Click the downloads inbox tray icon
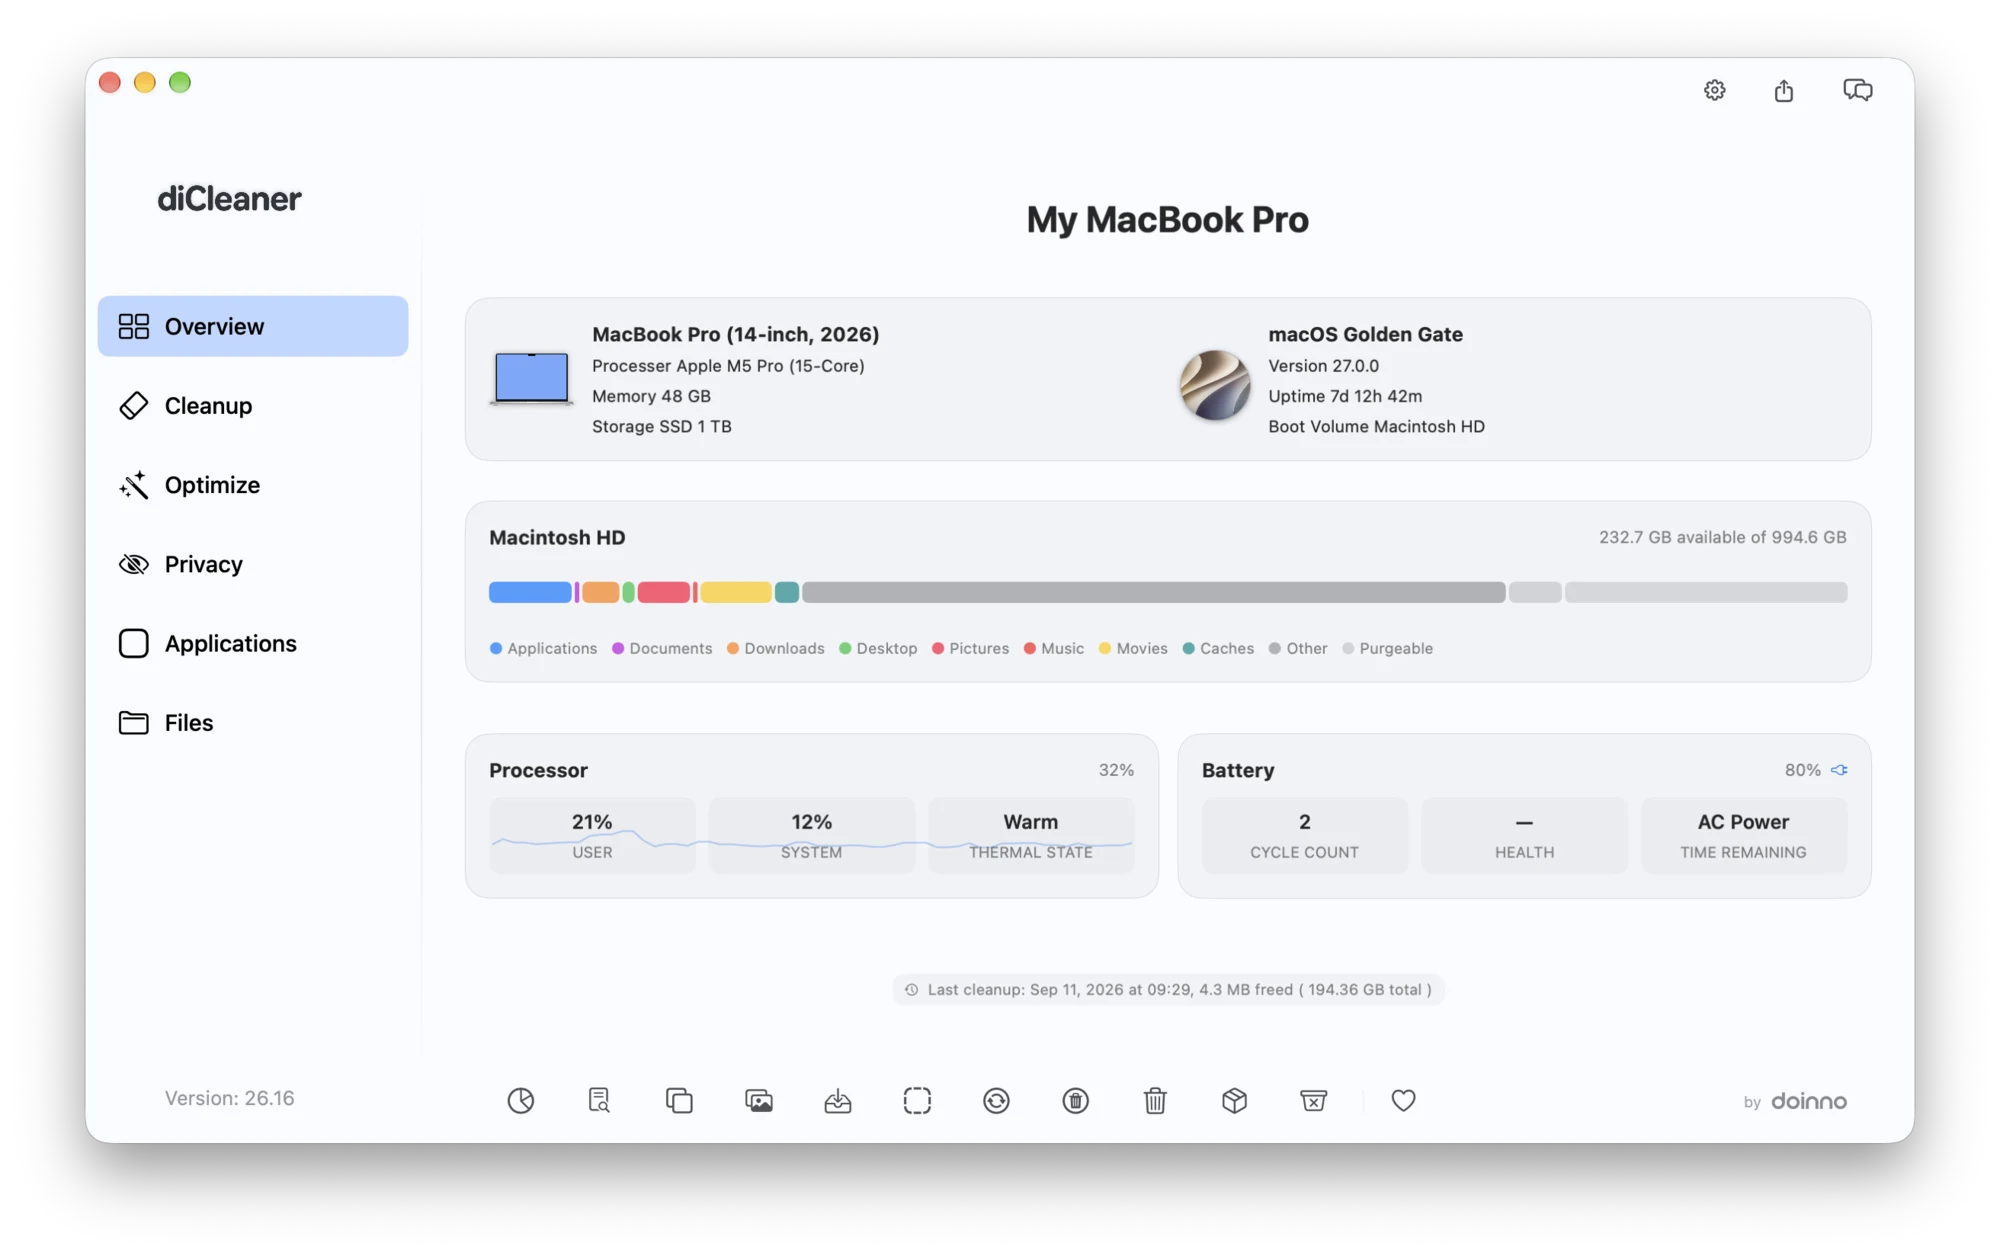 [x=838, y=1100]
